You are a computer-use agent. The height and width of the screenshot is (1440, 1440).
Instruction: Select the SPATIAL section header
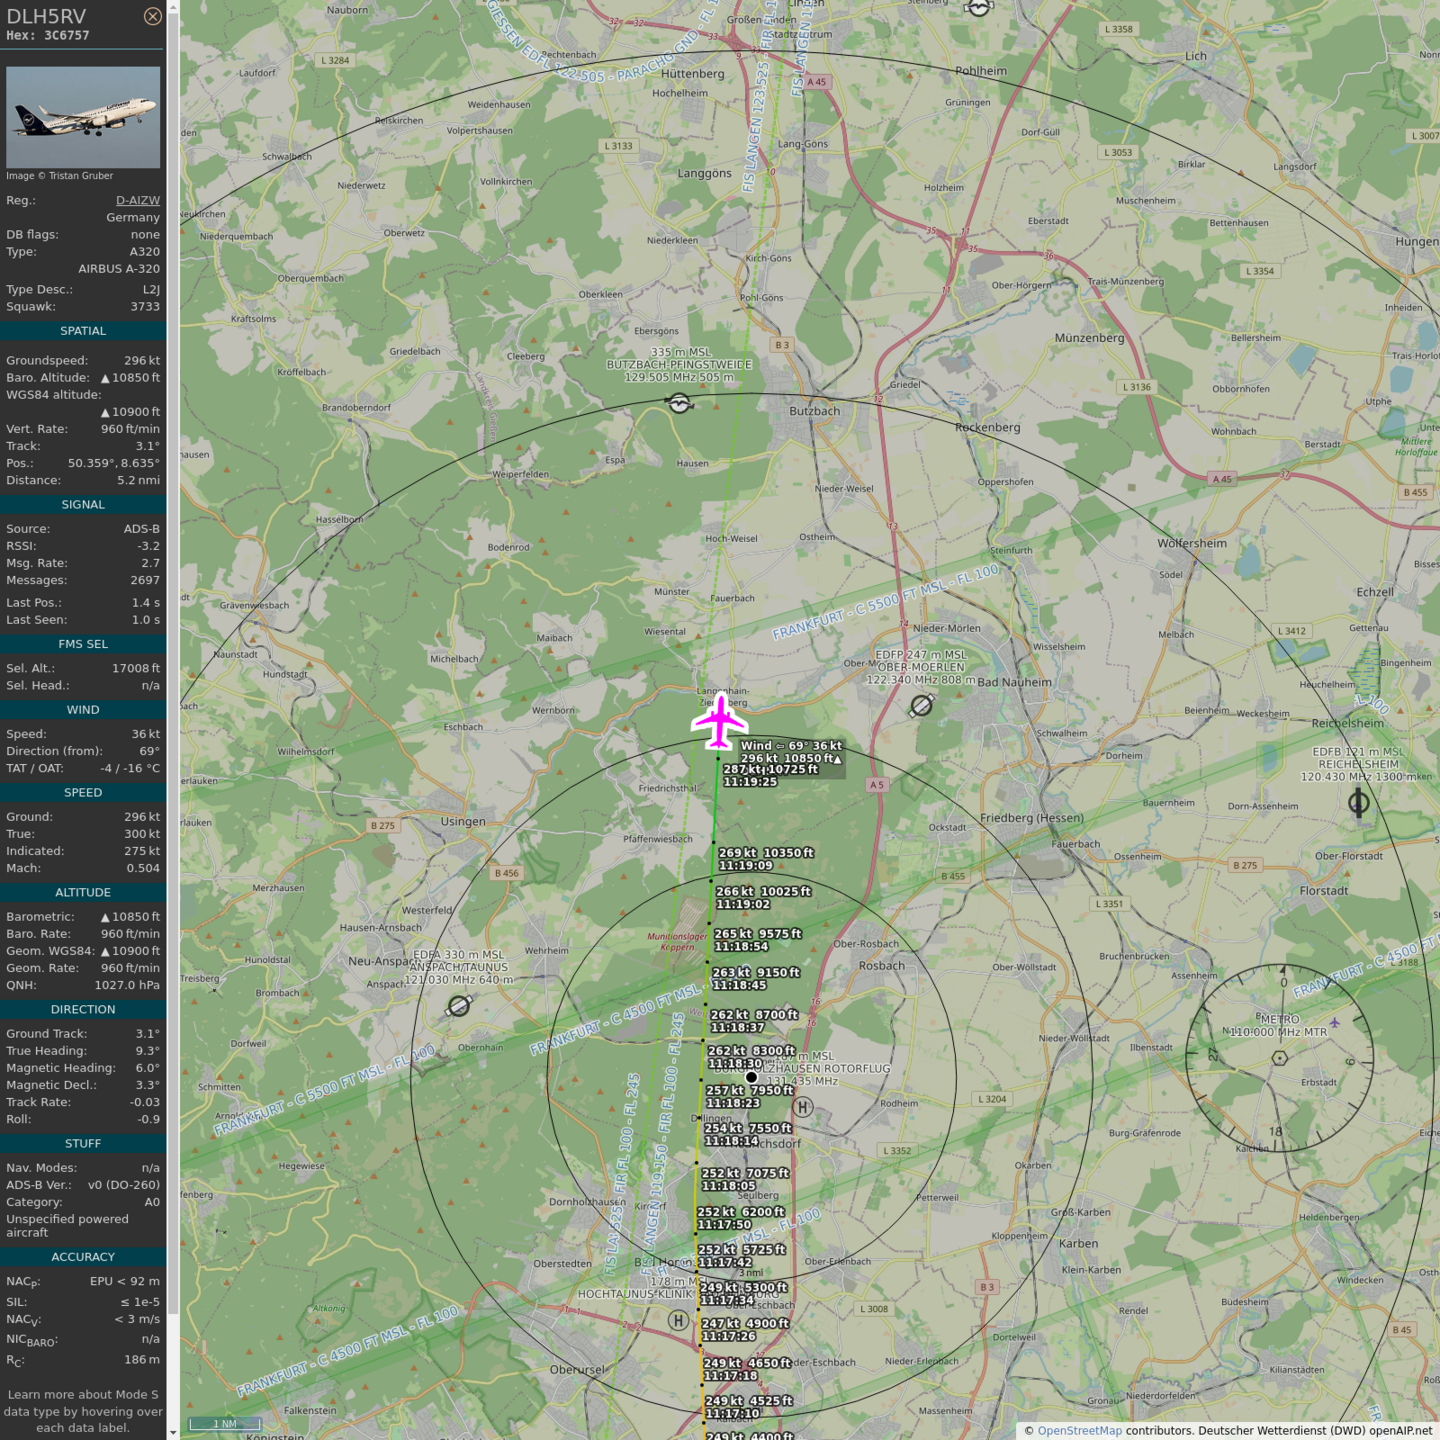(83, 331)
